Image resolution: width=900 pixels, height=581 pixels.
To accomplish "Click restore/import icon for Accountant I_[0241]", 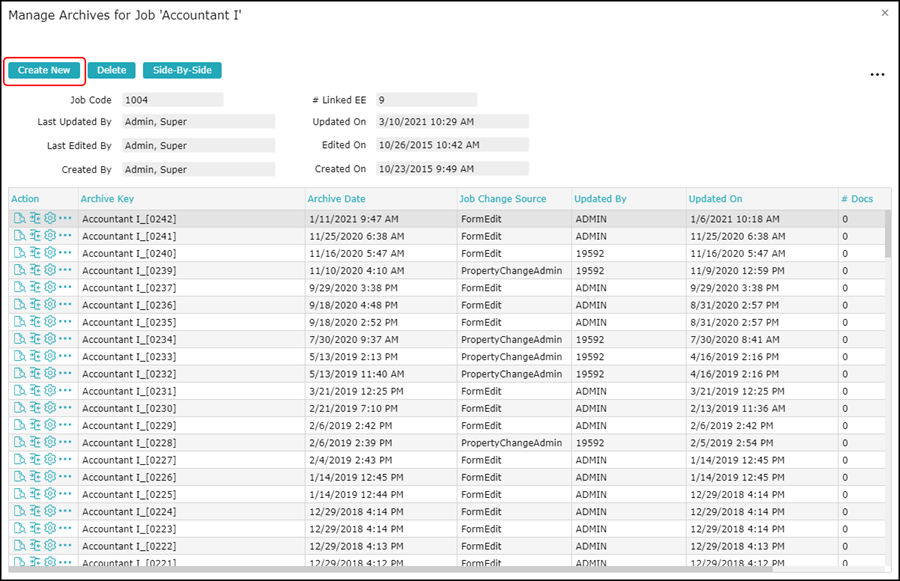I will pos(34,236).
